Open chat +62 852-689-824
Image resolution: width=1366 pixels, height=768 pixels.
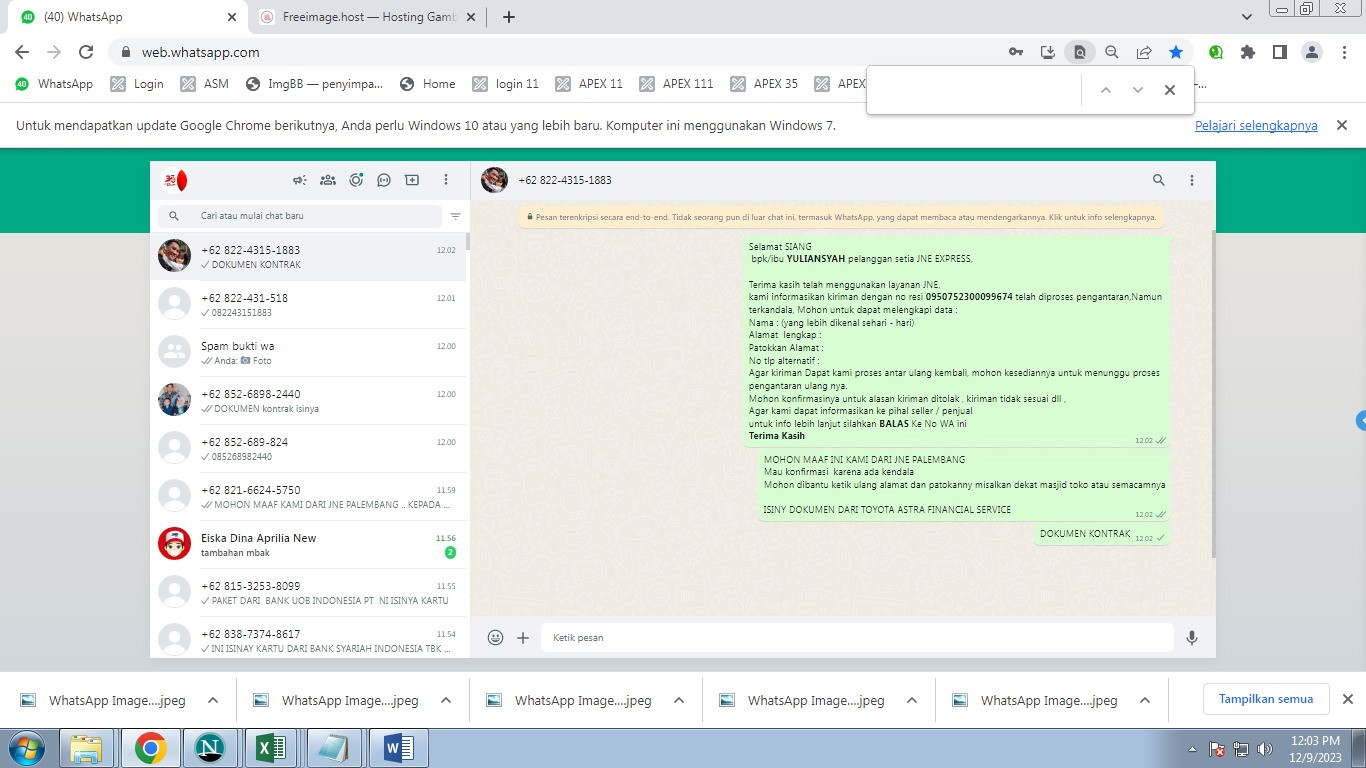click(310, 449)
